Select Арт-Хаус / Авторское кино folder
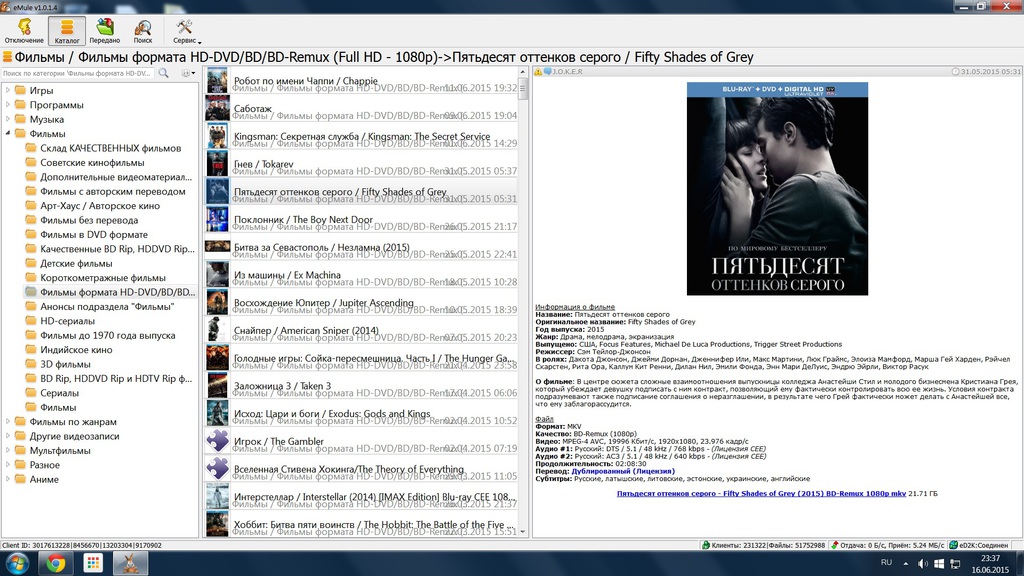Image resolution: width=1024 pixels, height=576 pixels. [x=99, y=205]
